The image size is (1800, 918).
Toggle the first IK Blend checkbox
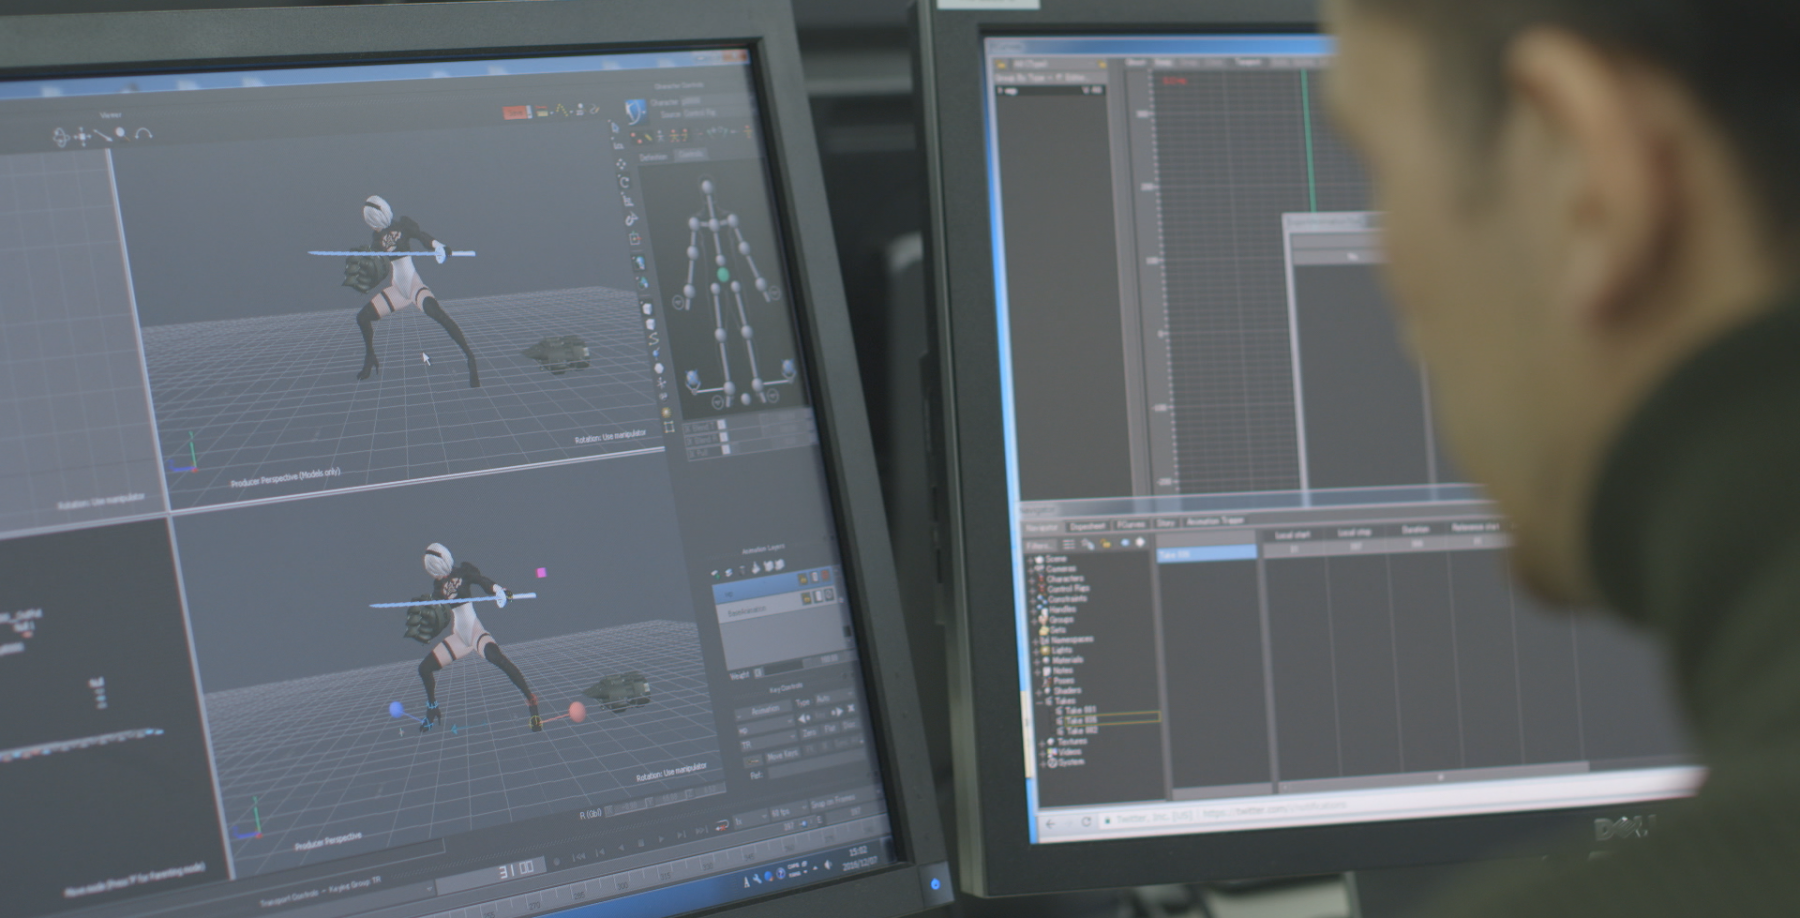pyautogui.click(x=722, y=424)
